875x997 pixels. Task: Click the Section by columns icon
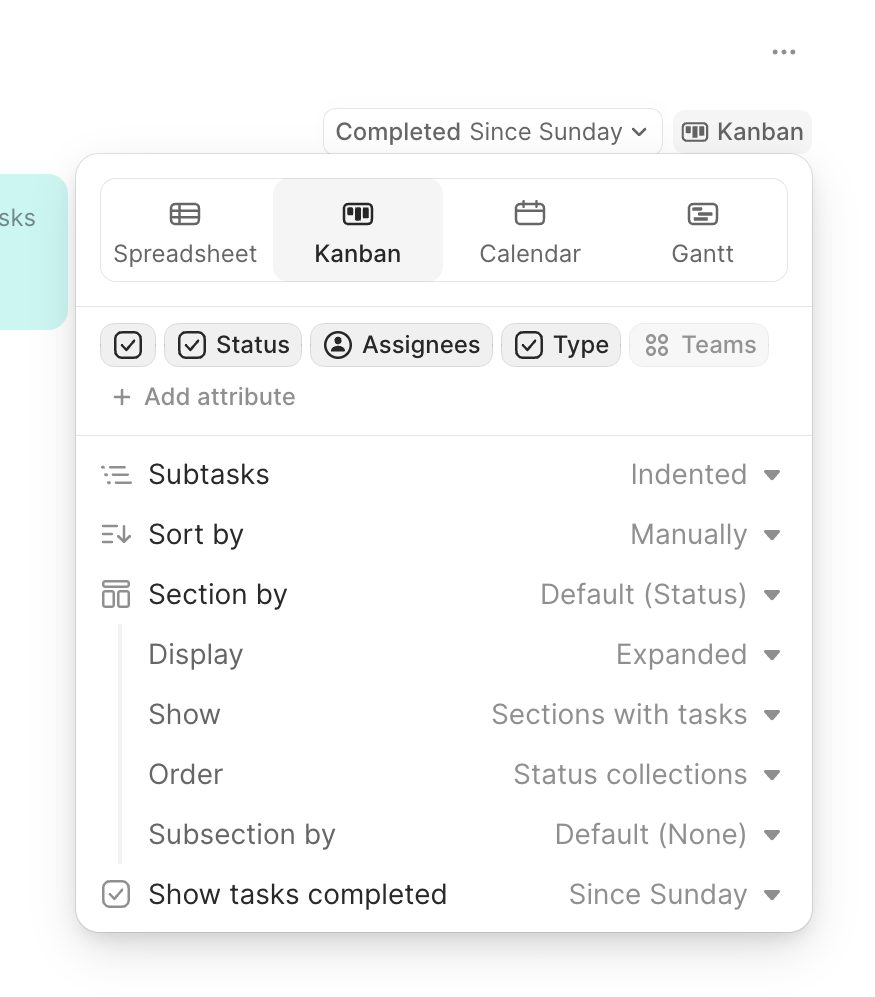117,594
